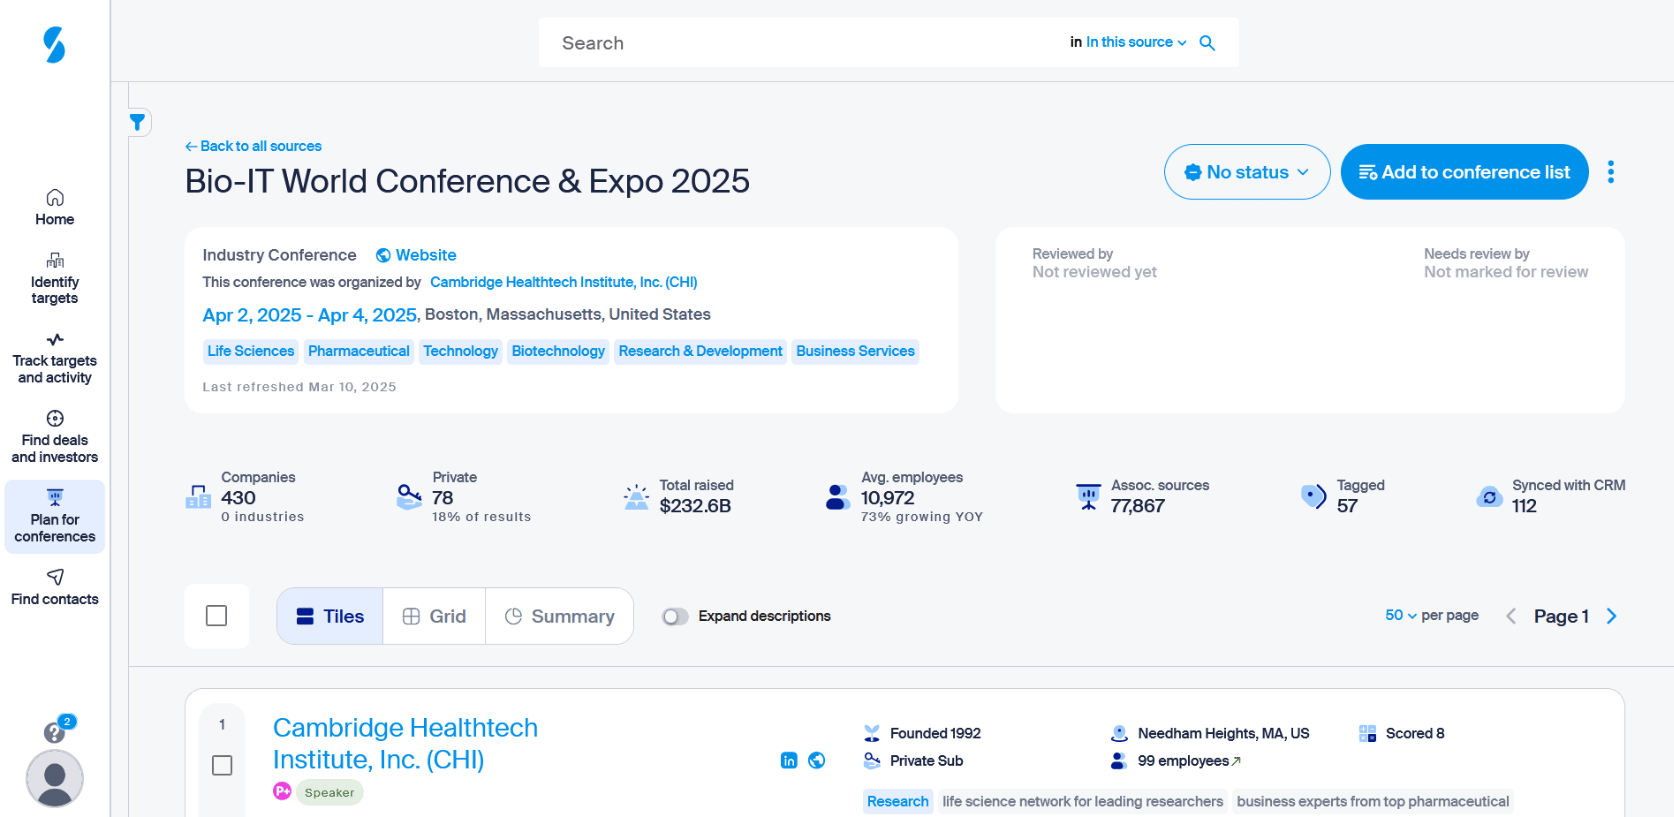Open Cambridge Healthtech website globe icon
The width and height of the screenshot is (1674, 817).
[817, 760]
